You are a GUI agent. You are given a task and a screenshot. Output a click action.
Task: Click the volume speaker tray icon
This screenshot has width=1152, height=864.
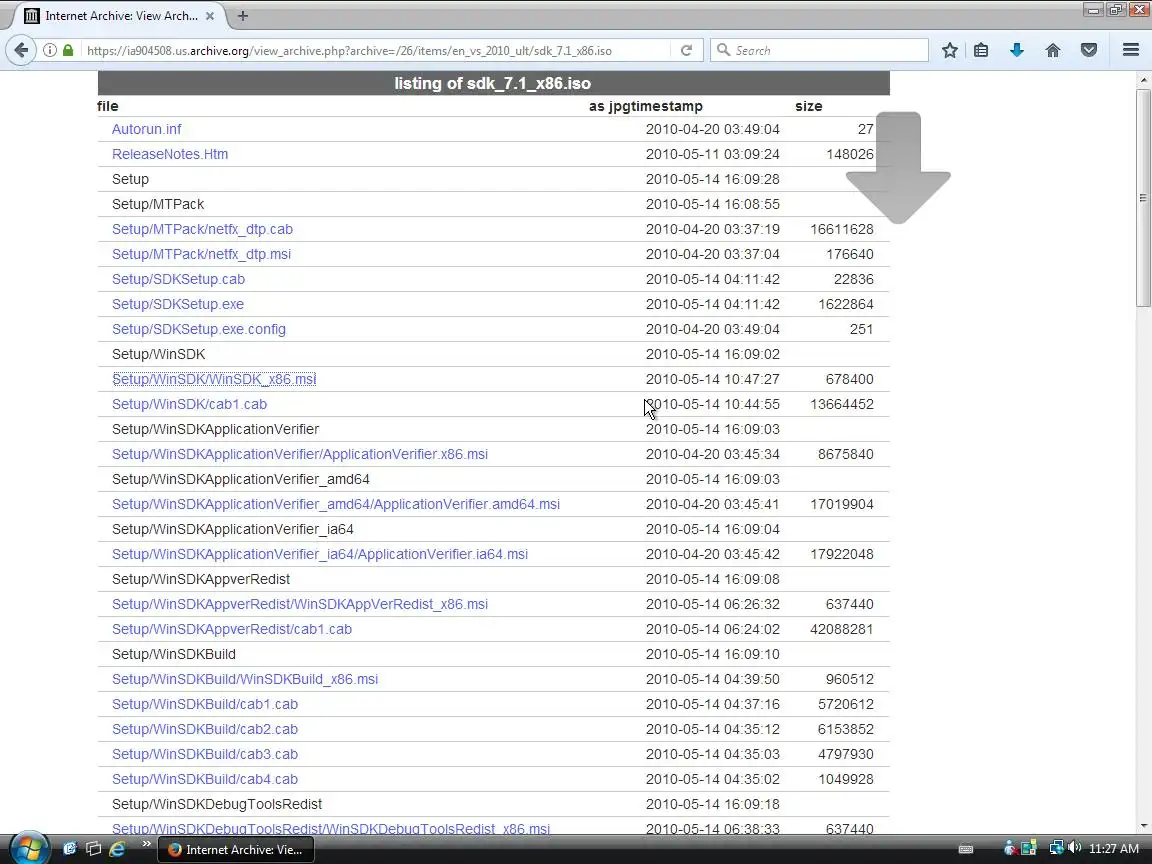pyautogui.click(x=1074, y=849)
